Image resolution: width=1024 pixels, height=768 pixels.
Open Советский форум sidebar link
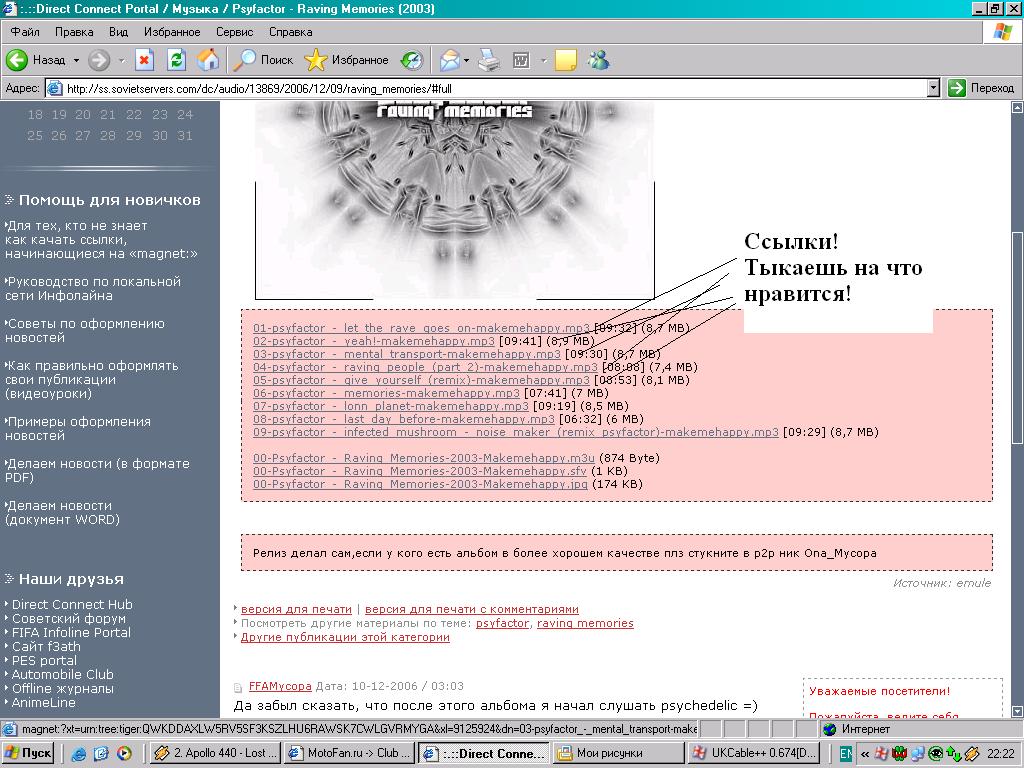(69, 618)
